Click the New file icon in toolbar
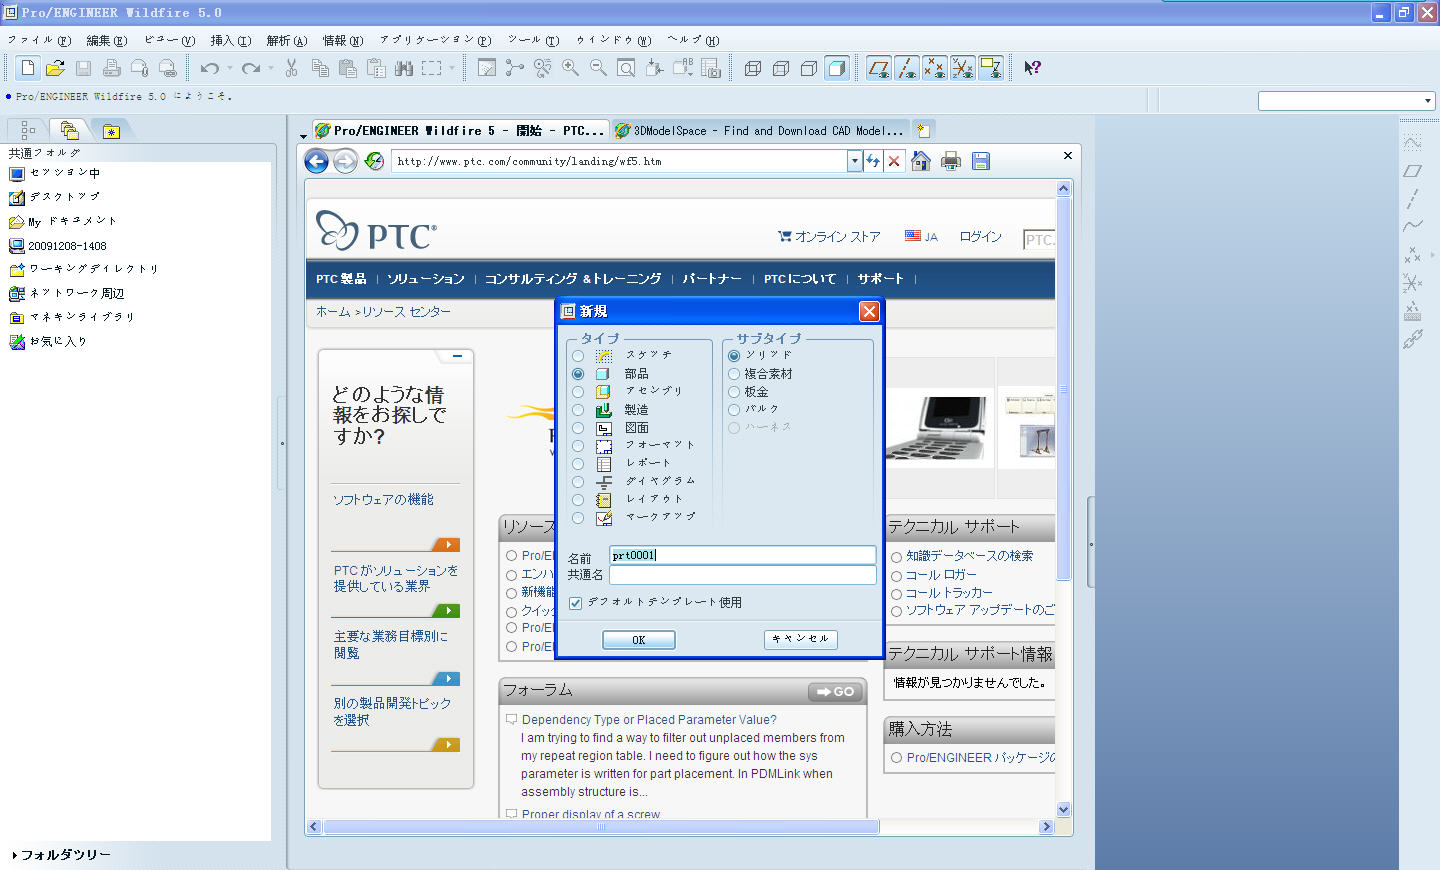1440x870 pixels. [28, 68]
